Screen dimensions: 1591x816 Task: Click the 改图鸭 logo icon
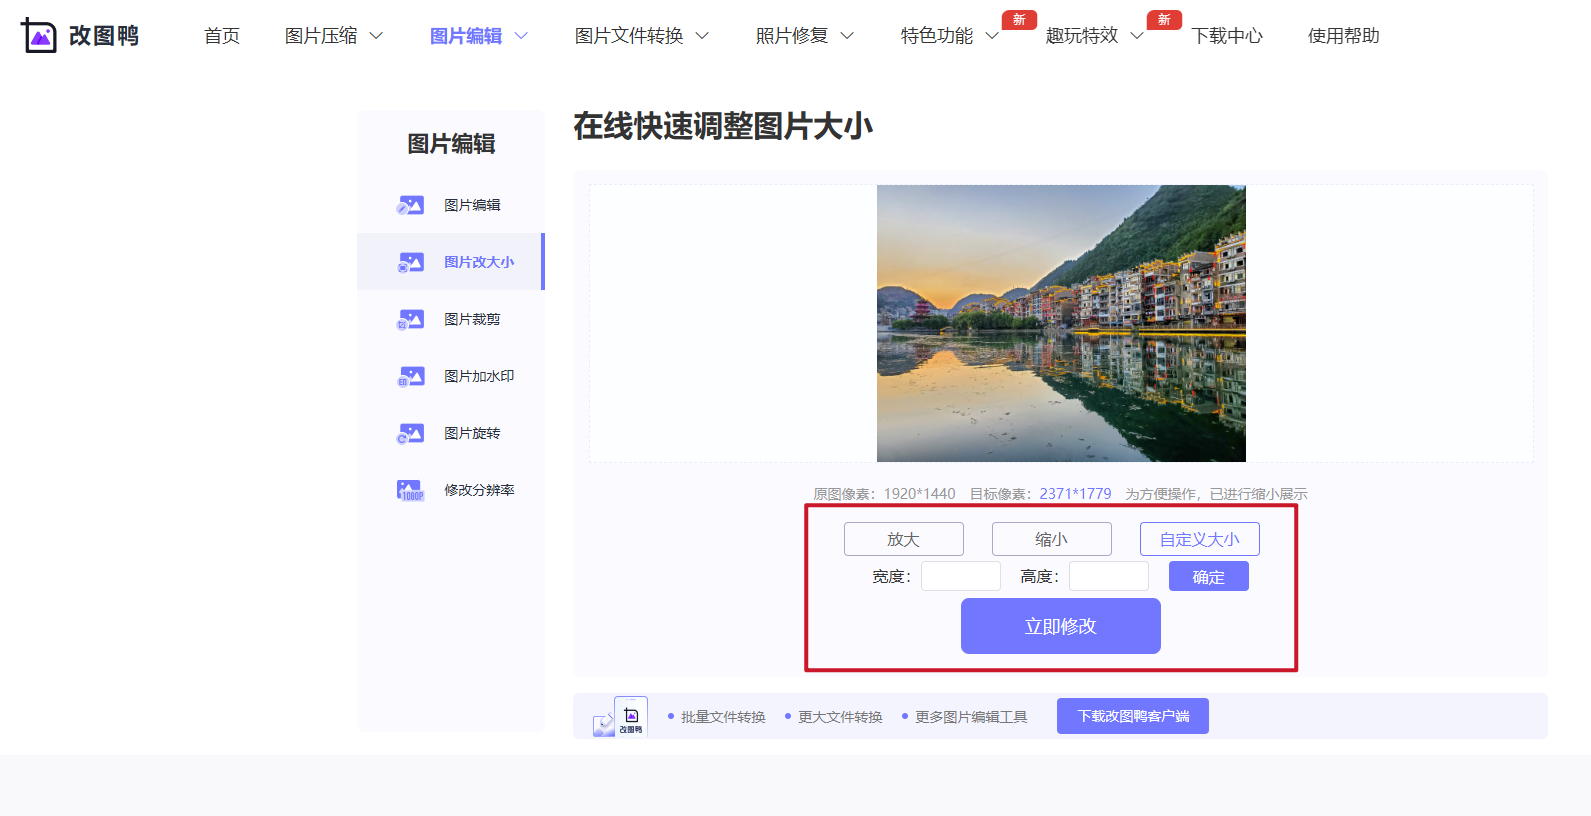(39, 36)
